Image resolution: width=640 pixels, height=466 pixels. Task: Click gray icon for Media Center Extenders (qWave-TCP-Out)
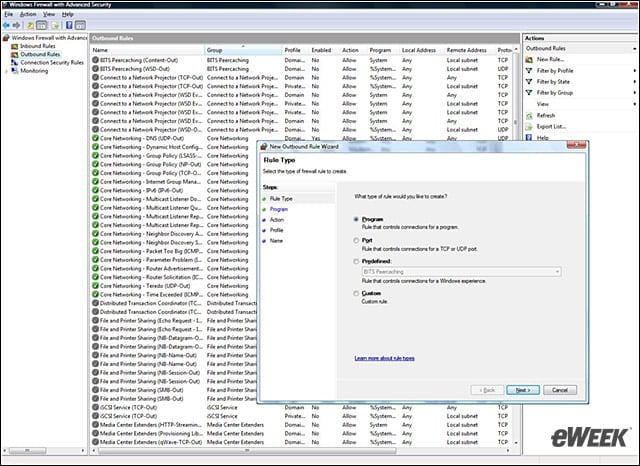tap(96, 442)
